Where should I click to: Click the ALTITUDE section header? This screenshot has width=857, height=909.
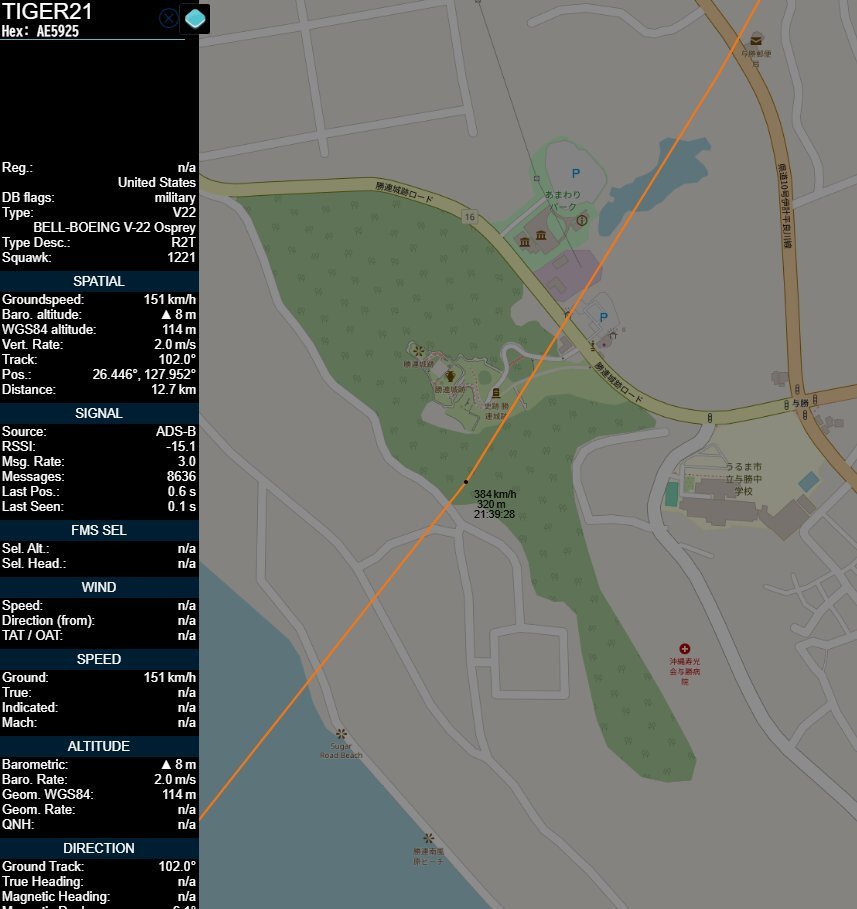(x=99, y=746)
